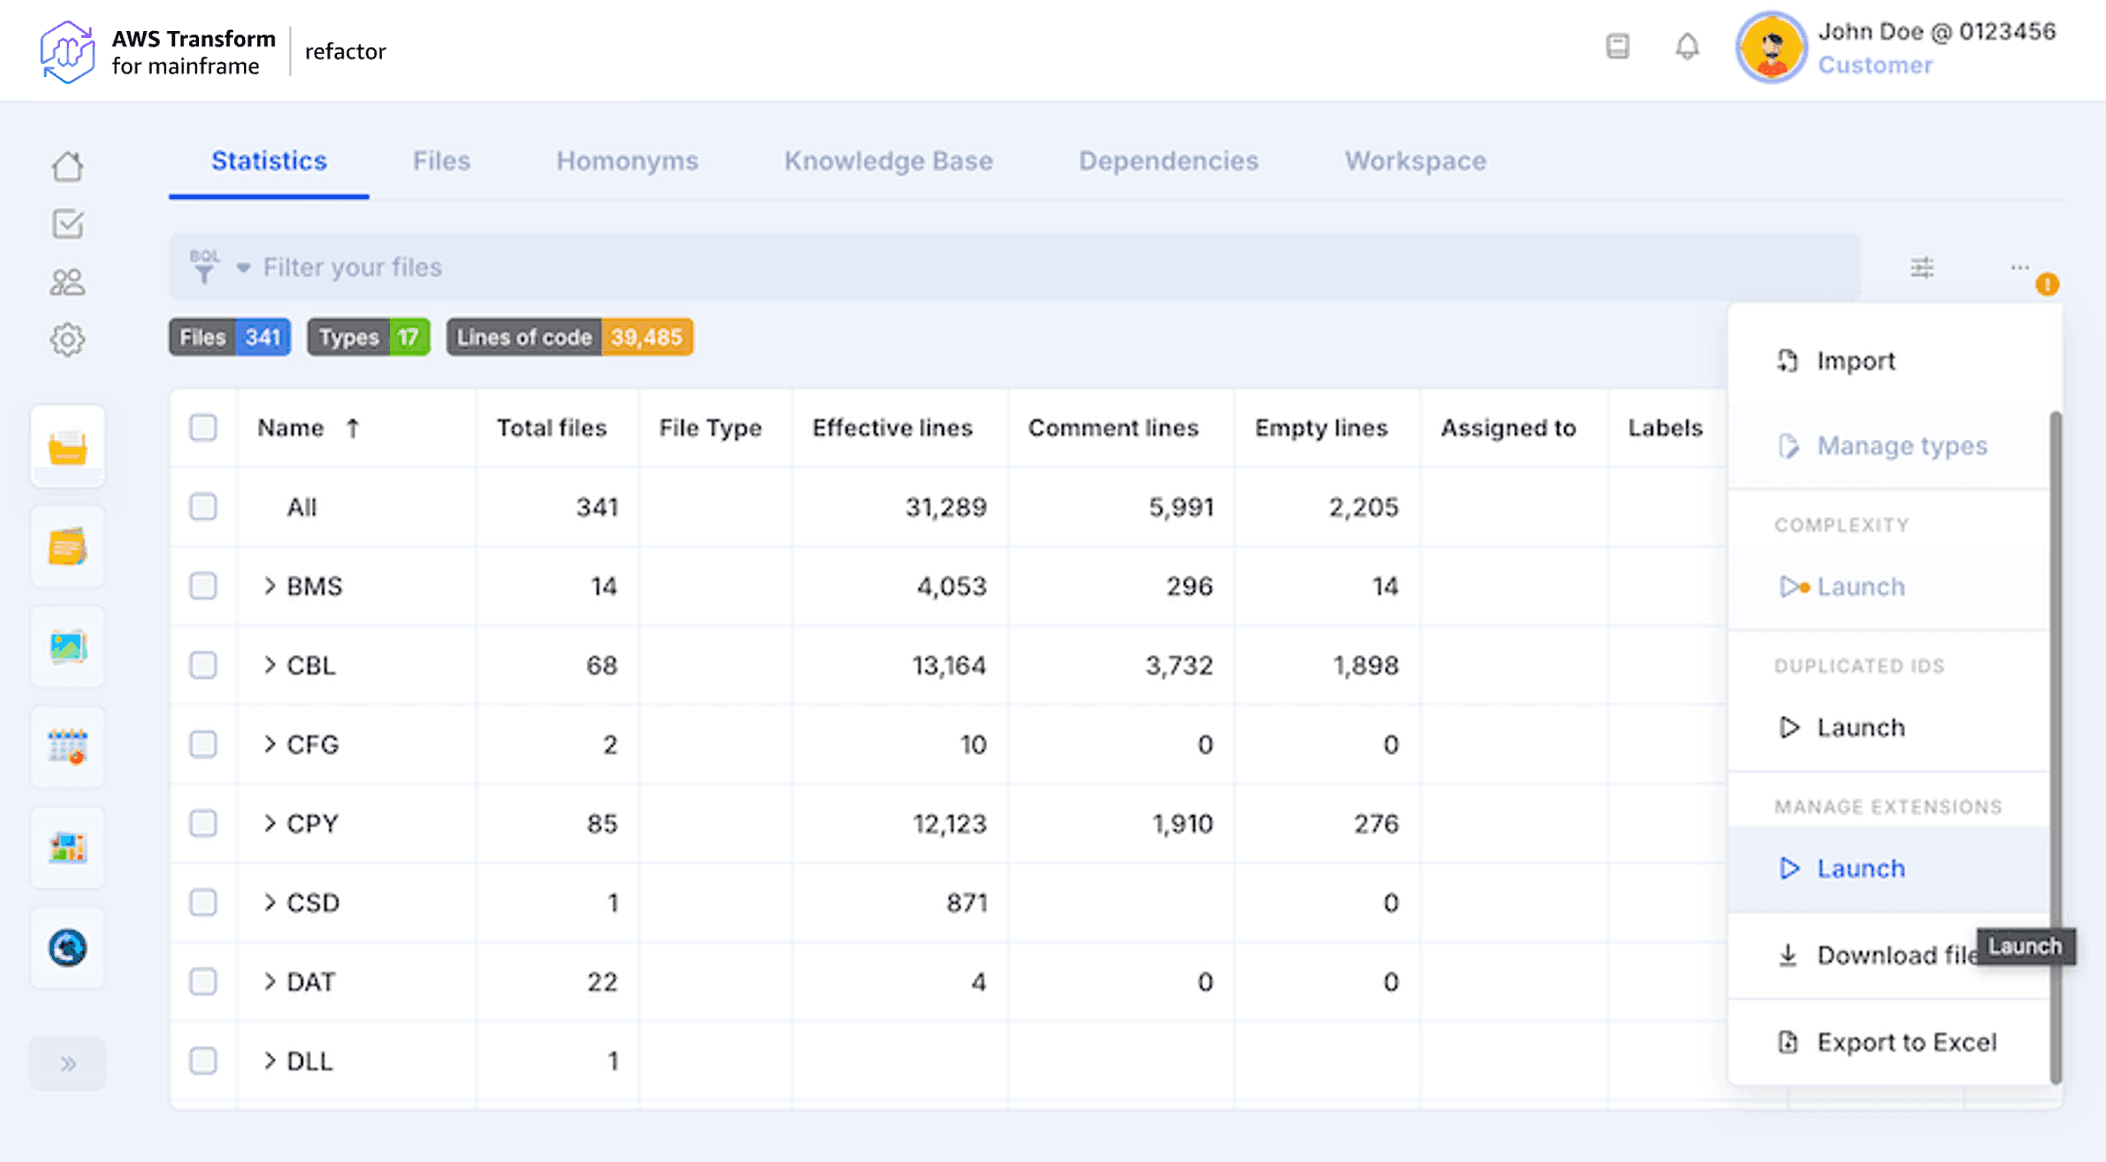Check the select-all header checkbox
The image size is (2106, 1162).
[203, 428]
